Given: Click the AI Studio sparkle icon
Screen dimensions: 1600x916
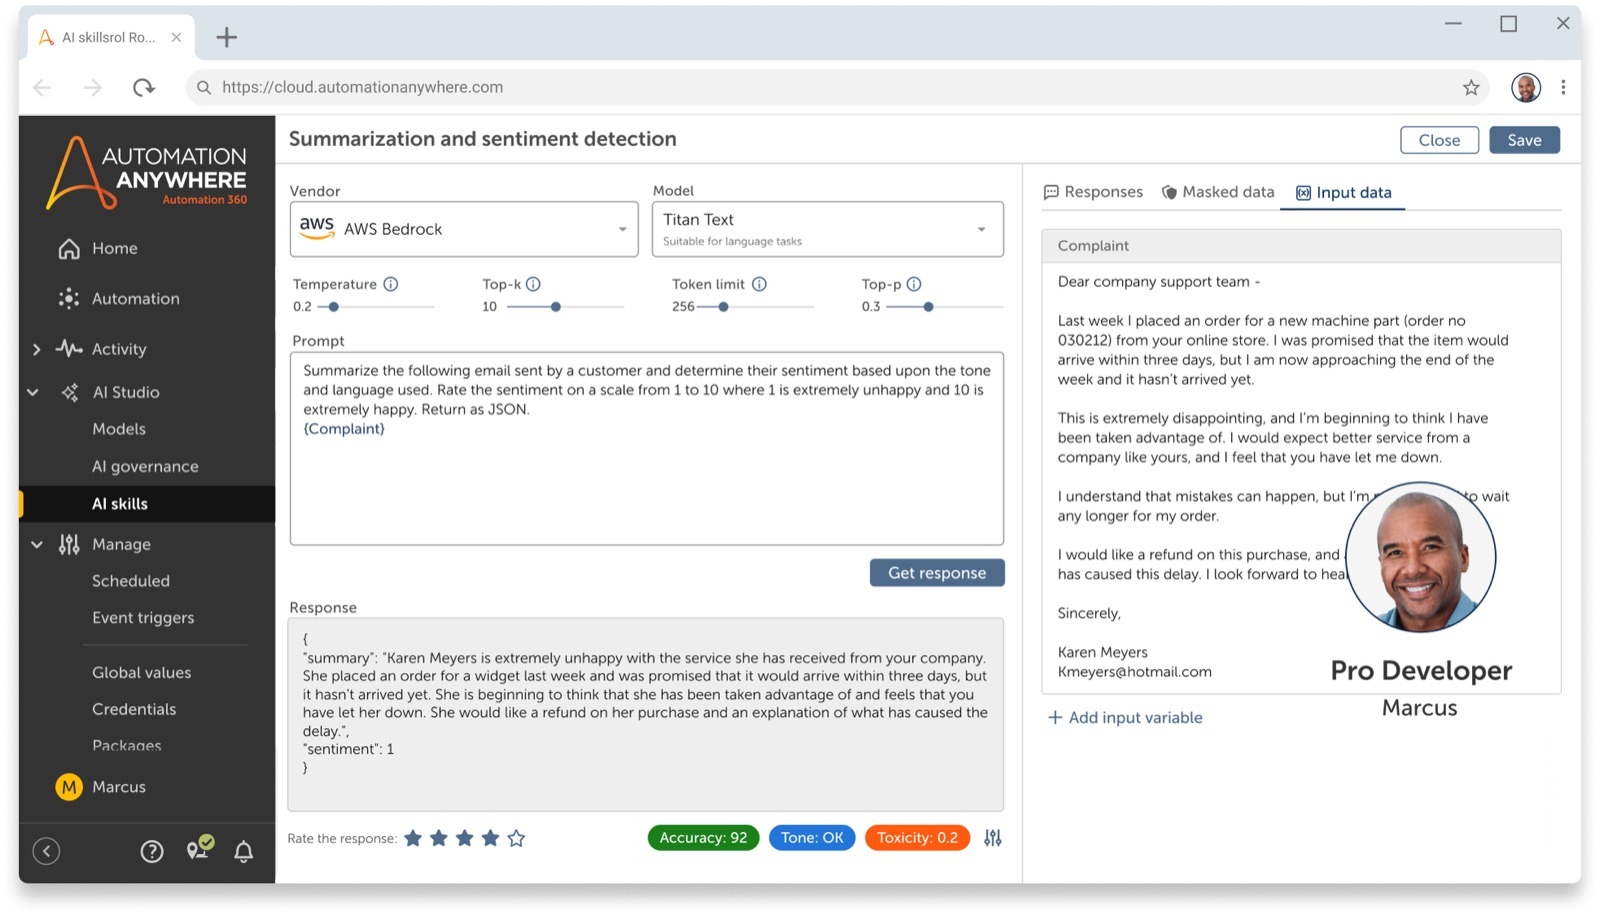Looking at the screenshot, I should click(x=69, y=392).
